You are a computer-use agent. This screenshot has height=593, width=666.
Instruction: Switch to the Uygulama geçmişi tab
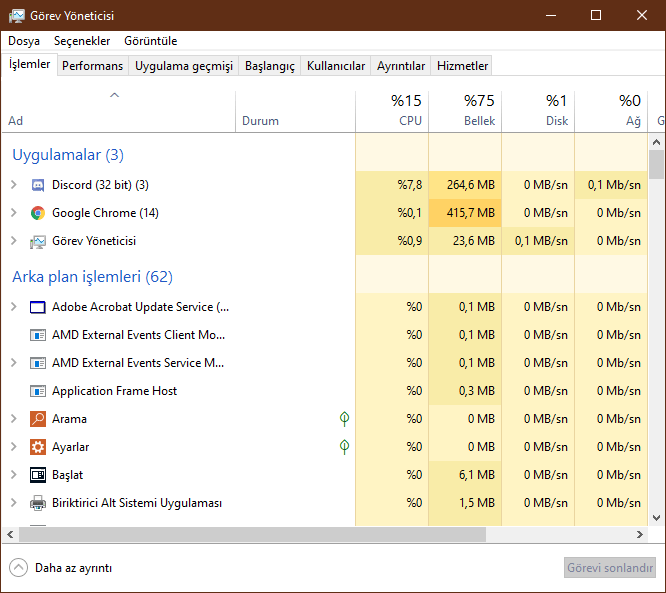[x=184, y=66]
